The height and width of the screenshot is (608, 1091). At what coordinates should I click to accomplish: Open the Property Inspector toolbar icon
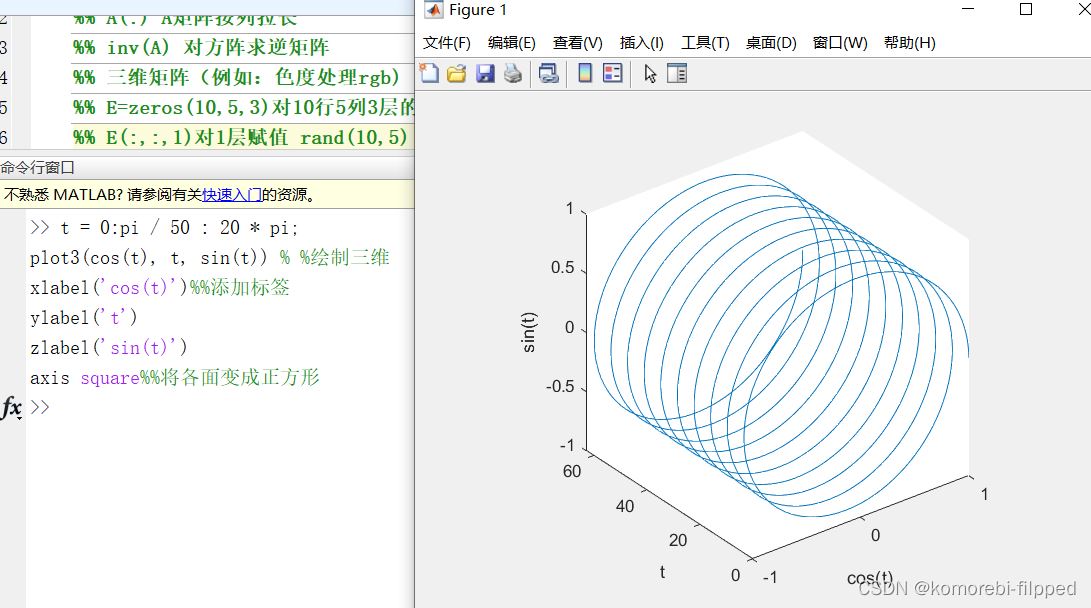point(677,73)
